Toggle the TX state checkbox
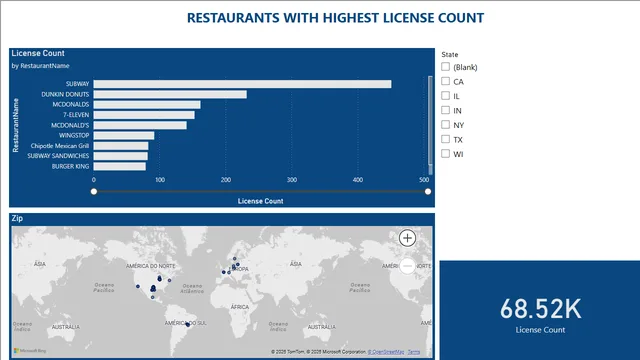640x360 pixels. coord(445,139)
